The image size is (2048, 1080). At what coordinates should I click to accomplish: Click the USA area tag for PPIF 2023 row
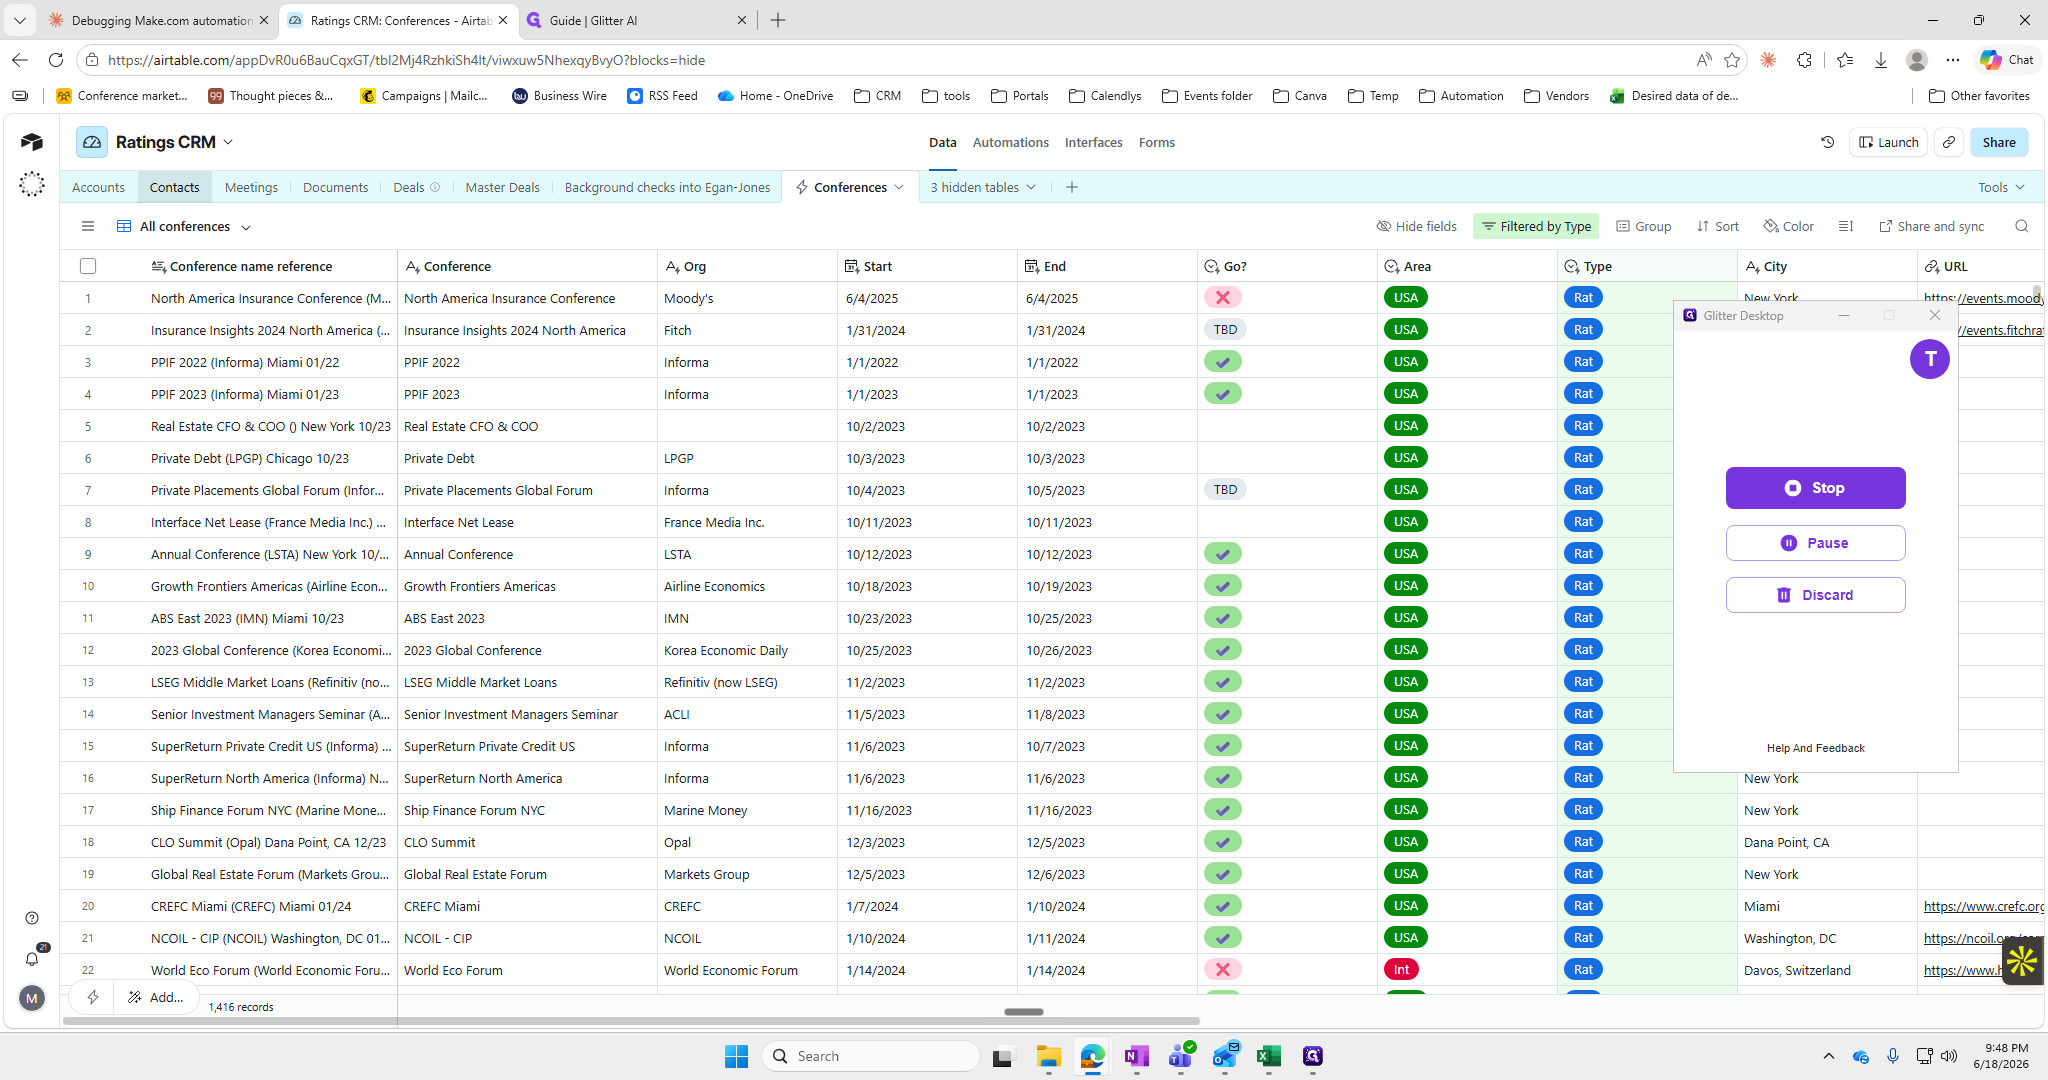[1405, 394]
